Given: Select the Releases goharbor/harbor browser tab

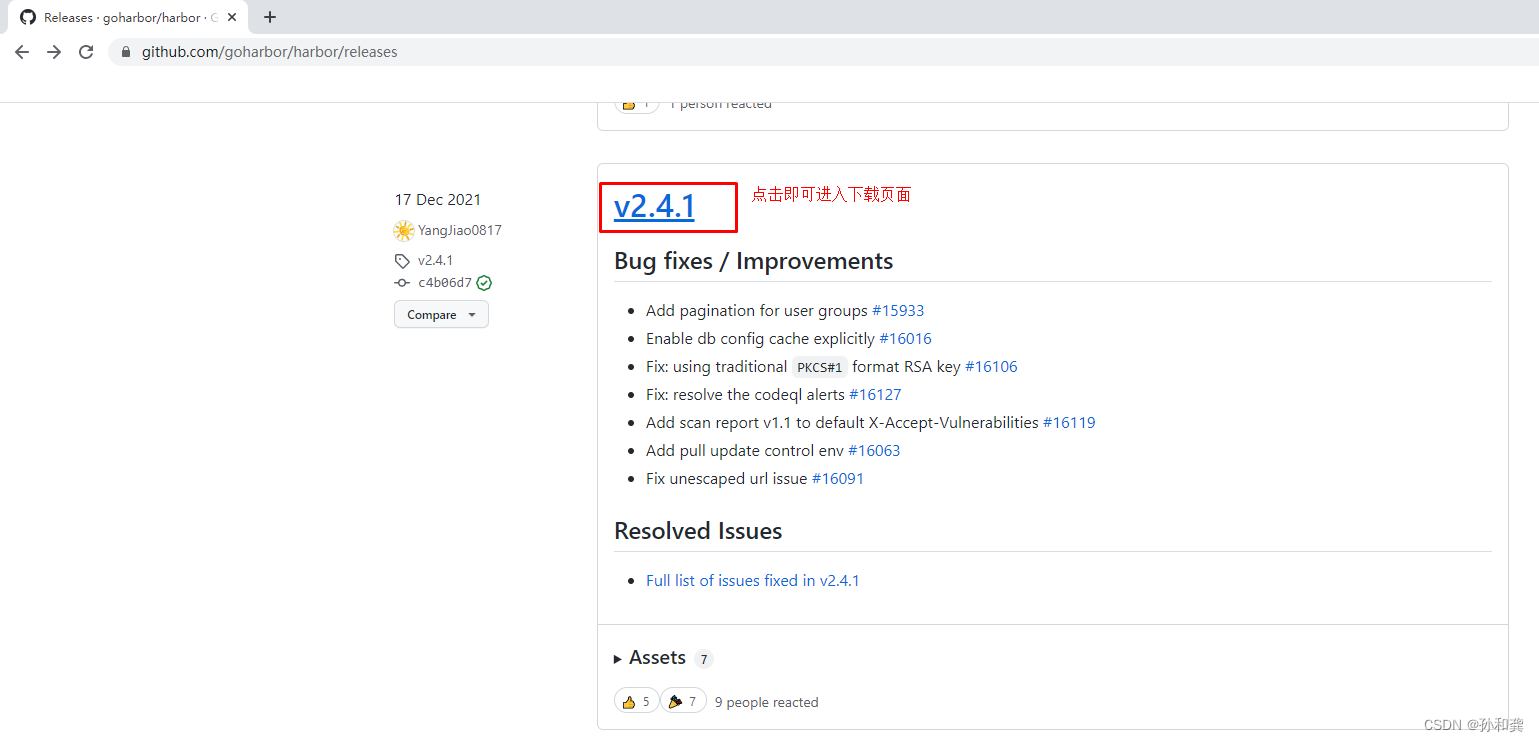Looking at the screenshot, I should point(129,17).
